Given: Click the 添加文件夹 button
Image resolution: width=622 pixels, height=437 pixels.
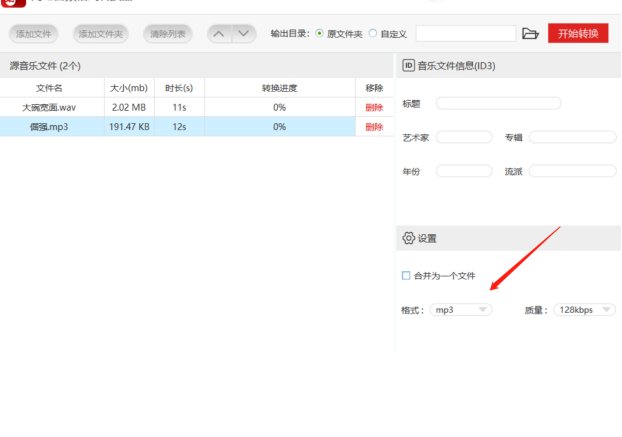Looking at the screenshot, I should pos(100,34).
